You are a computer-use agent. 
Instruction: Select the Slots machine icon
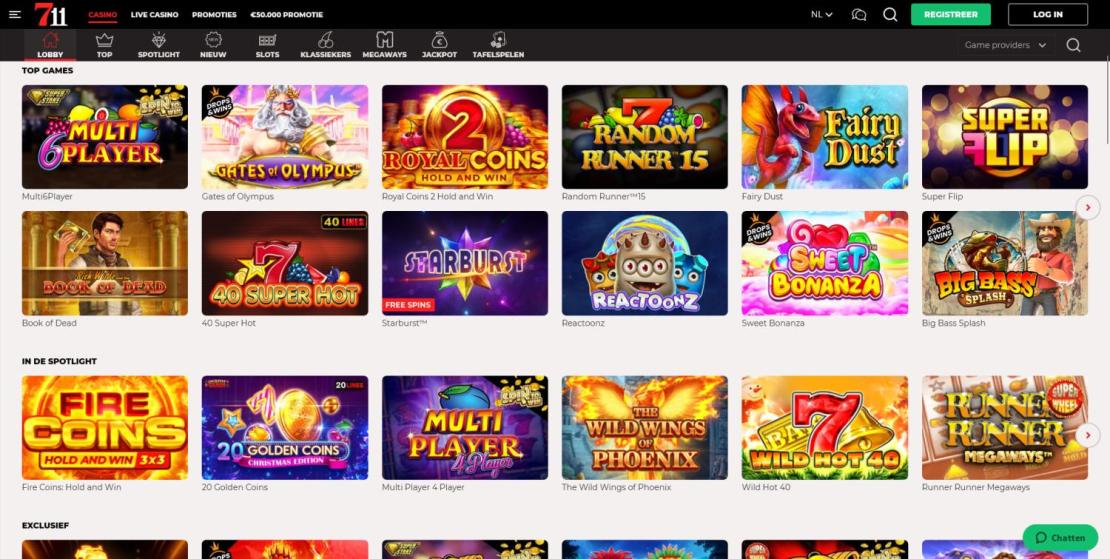(x=267, y=40)
